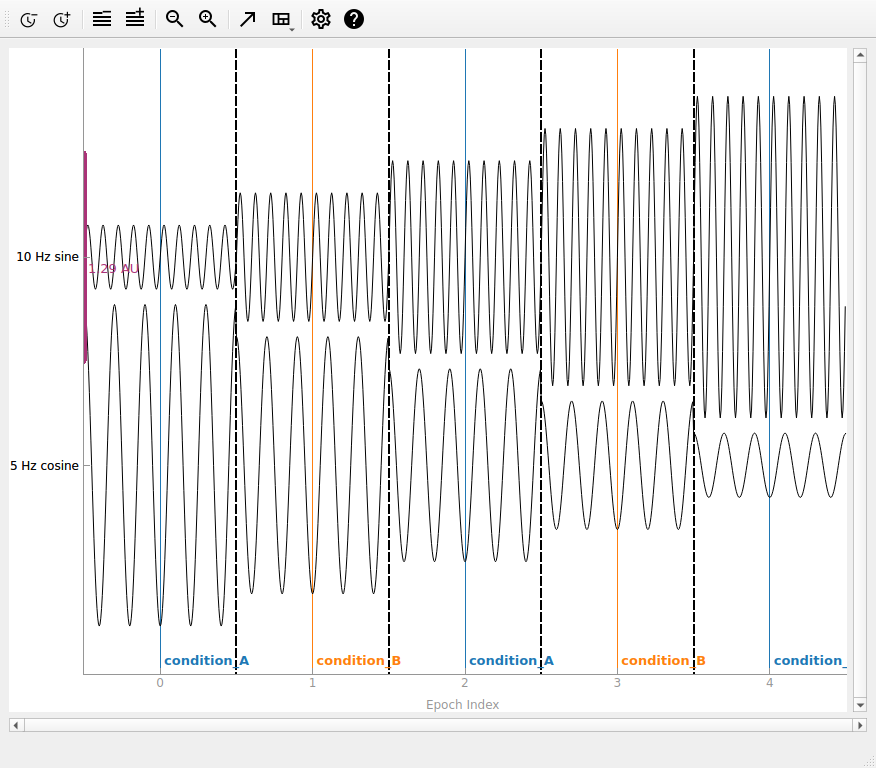Open the overview bar dropdown button
Viewport: 876px width, 768px height.
pyautogui.click(x=282, y=20)
